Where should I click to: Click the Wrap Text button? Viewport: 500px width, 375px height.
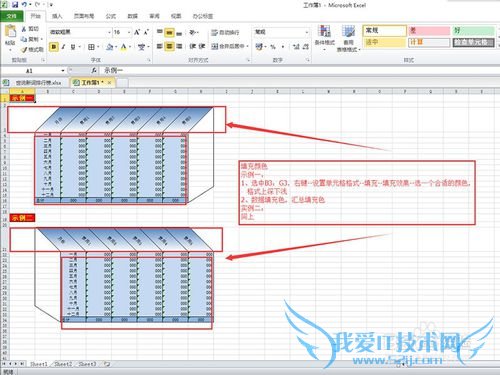click(225, 32)
